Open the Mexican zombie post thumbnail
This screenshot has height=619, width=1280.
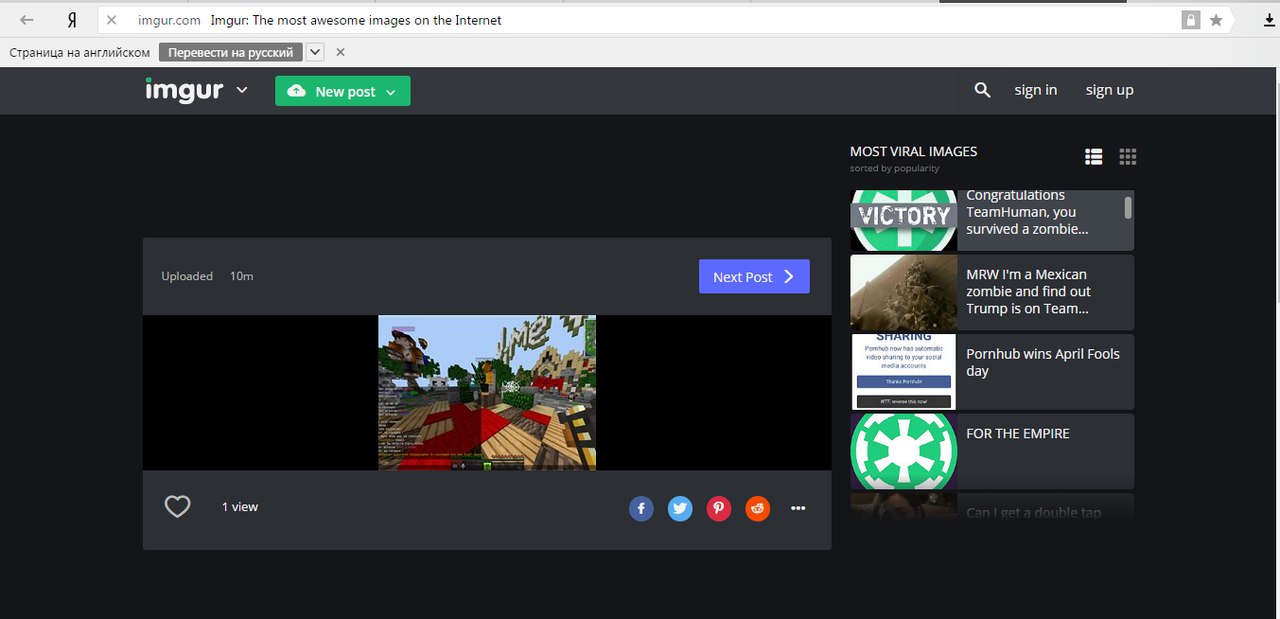tap(904, 292)
